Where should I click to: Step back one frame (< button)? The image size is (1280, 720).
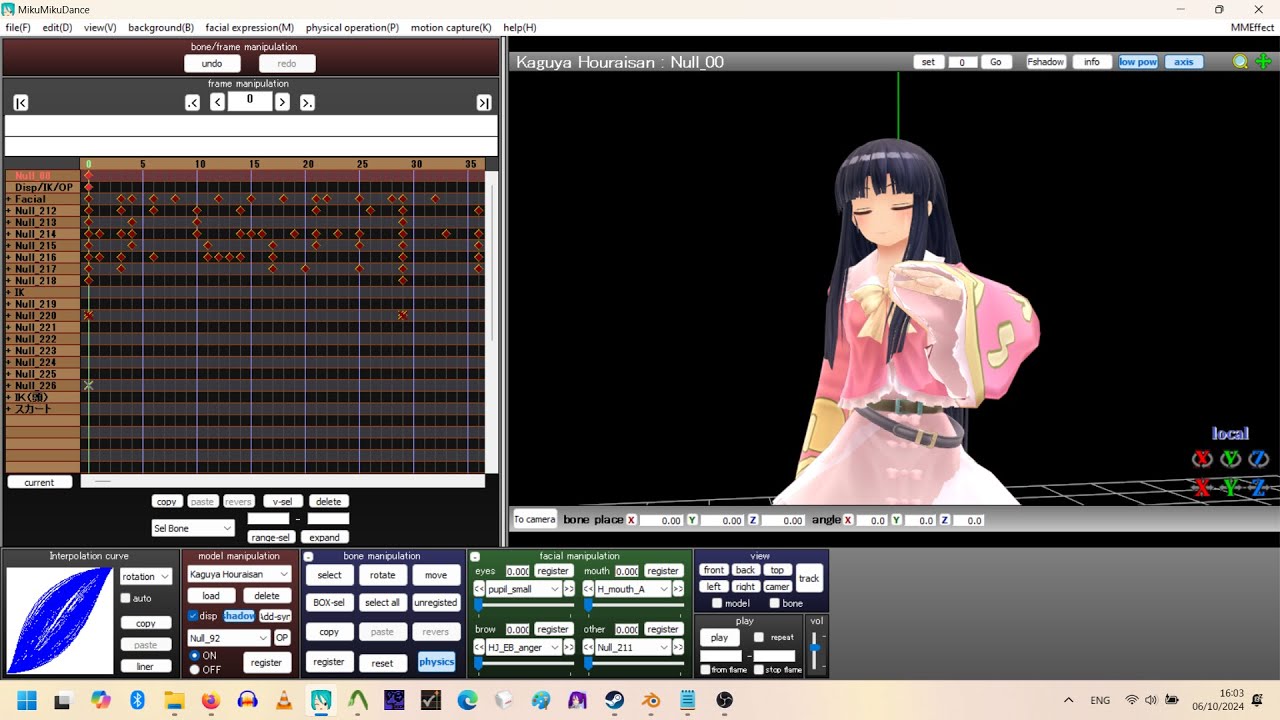click(217, 102)
